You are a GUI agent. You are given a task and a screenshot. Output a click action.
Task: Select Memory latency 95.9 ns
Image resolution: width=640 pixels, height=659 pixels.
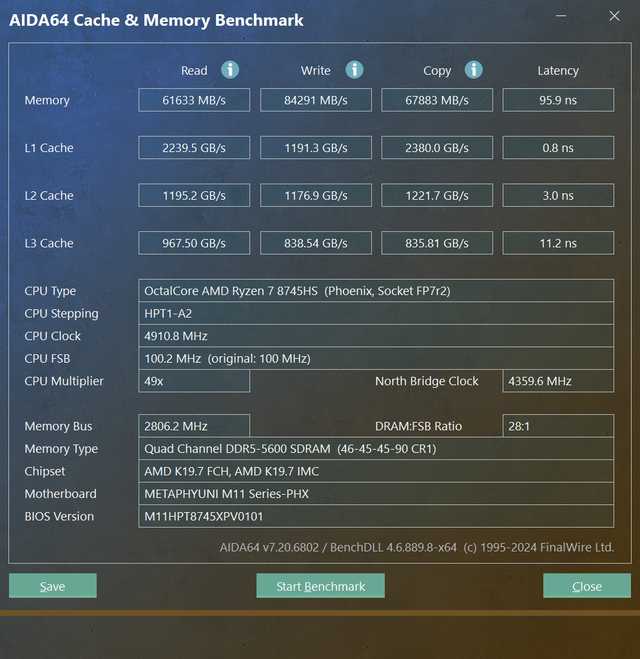[558, 100]
